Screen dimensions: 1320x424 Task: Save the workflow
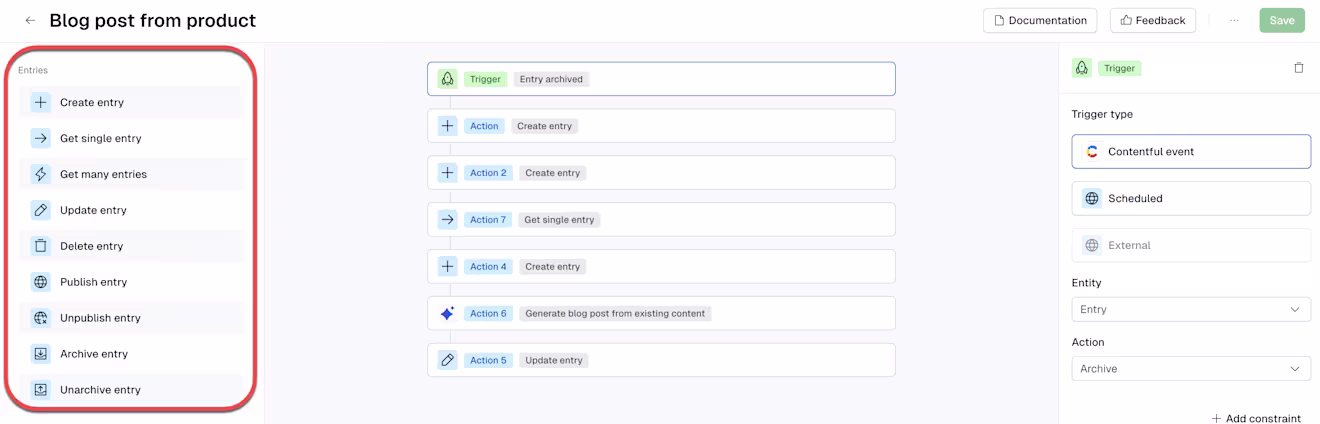[x=1282, y=20]
